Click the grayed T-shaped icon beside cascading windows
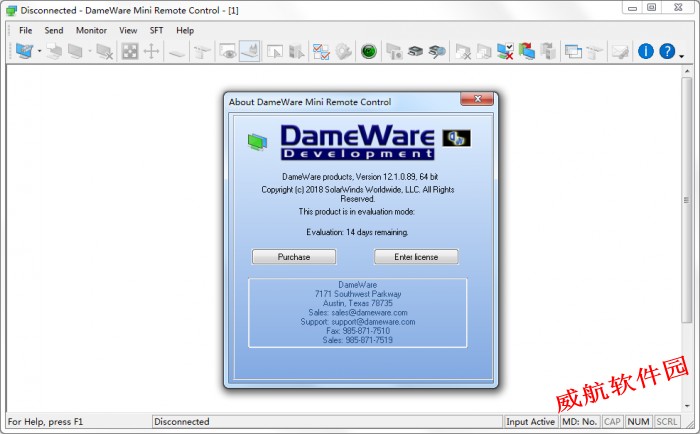 click(x=595, y=51)
